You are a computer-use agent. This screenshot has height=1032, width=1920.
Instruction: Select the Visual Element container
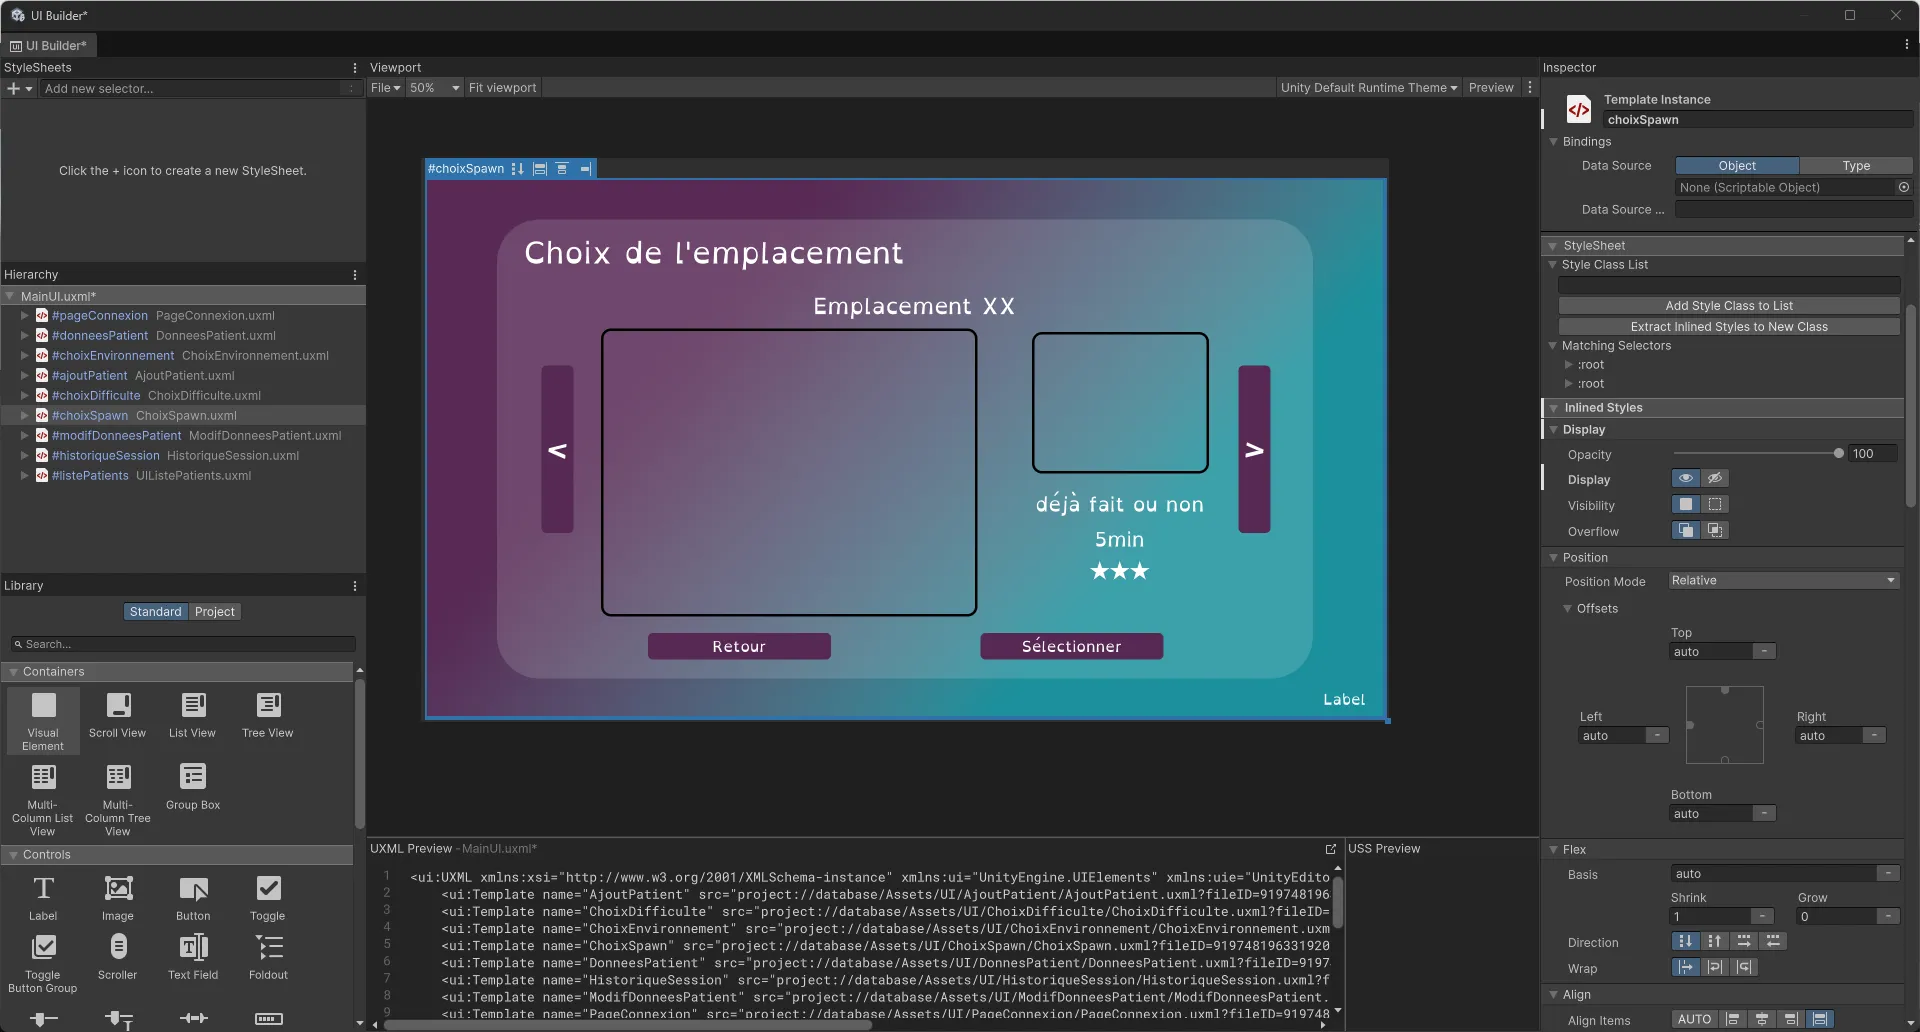click(x=43, y=720)
